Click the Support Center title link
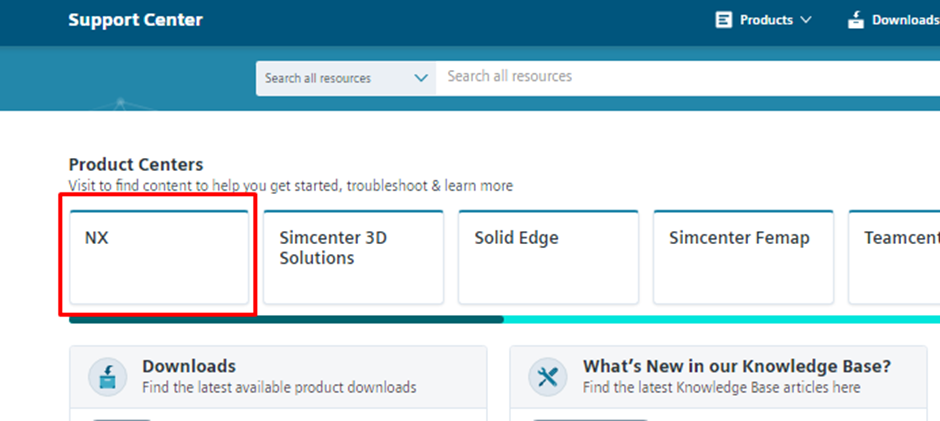940x421 pixels. (135, 20)
